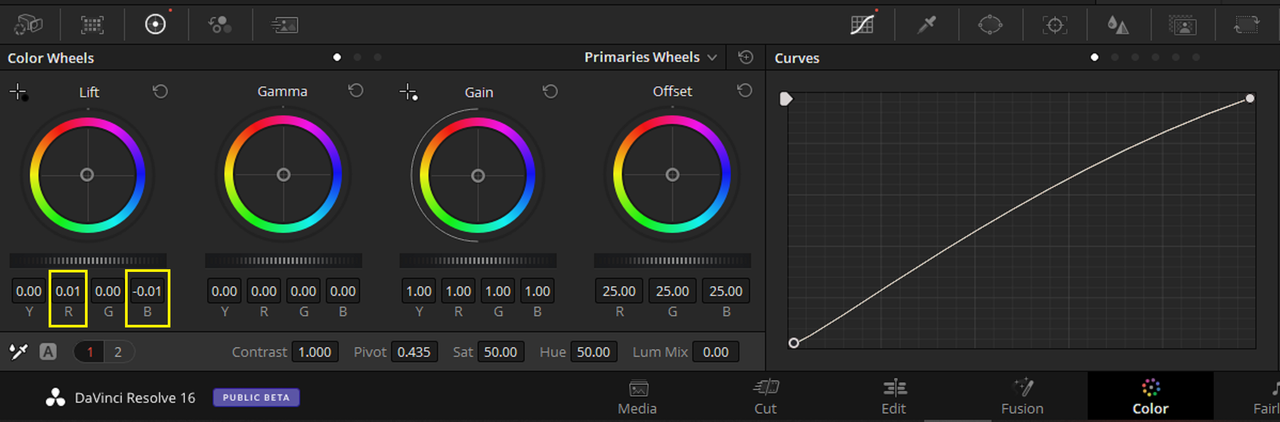Click the curve's top-left arrow handle
The image size is (1280, 422).
786,99
